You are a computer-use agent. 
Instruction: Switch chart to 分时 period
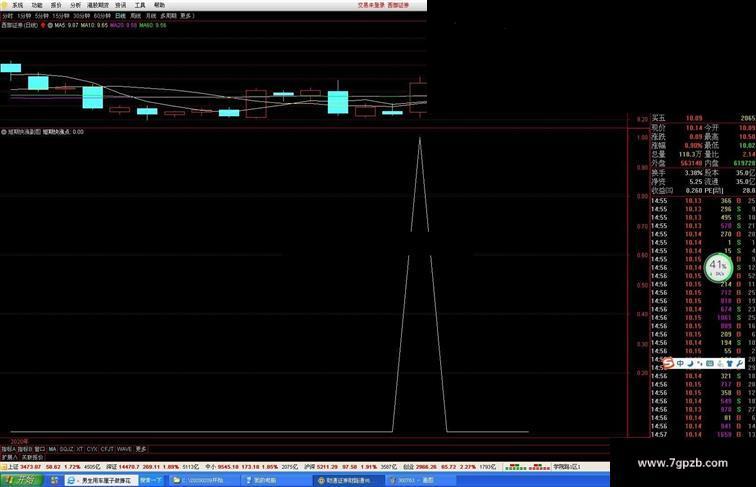click(8, 16)
